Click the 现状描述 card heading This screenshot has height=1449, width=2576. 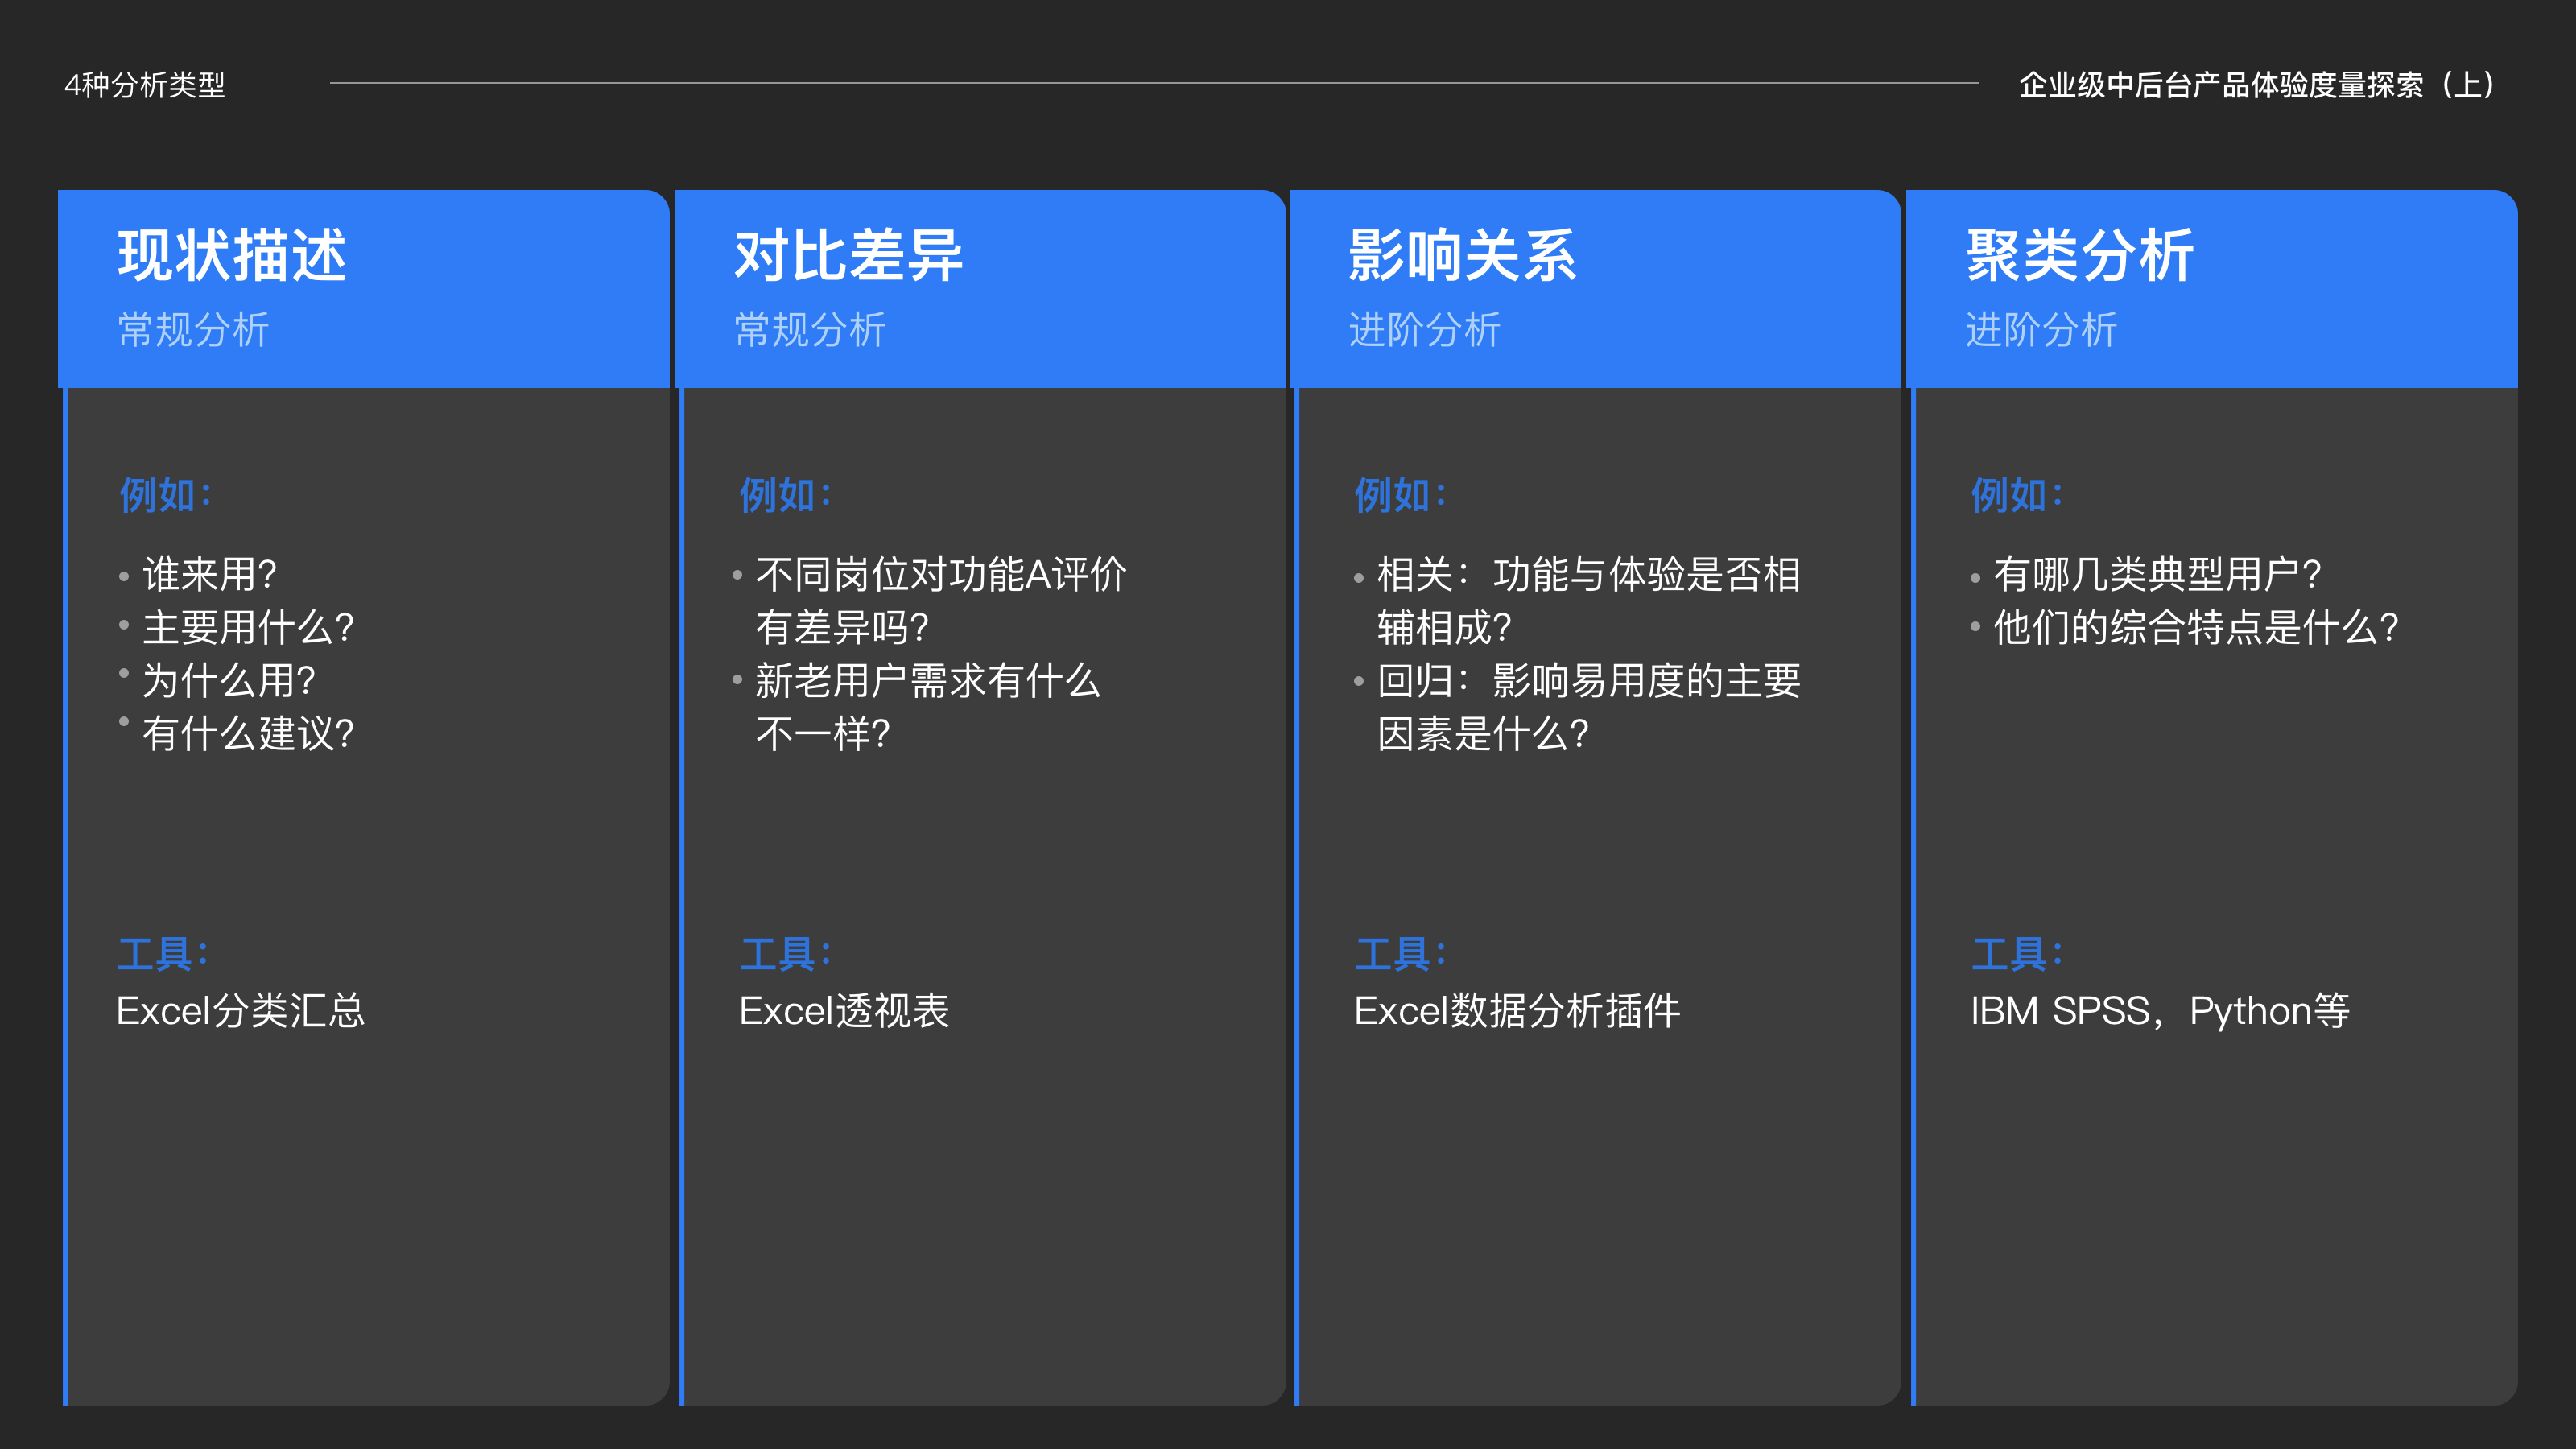[x=232, y=255]
